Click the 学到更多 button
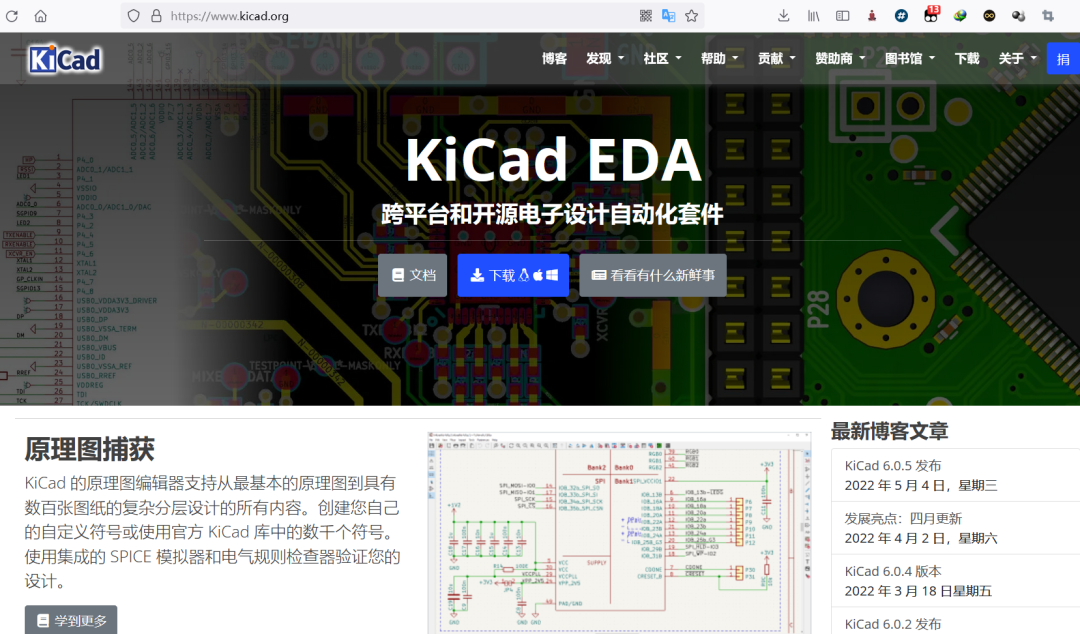 [x=71, y=620]
